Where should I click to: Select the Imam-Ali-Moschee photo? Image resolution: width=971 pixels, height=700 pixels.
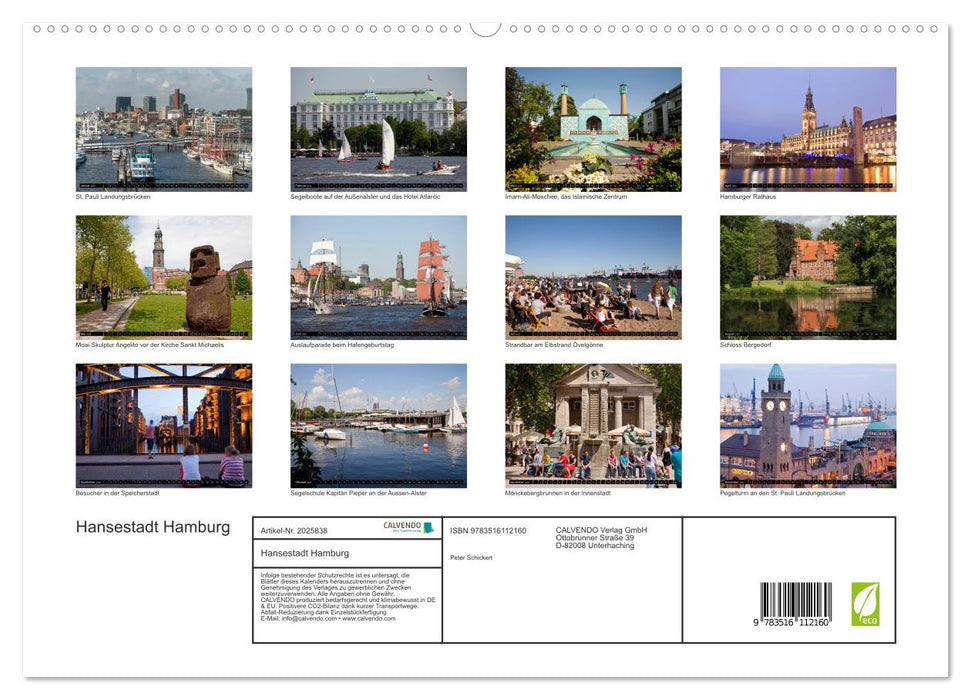[593, 128]
